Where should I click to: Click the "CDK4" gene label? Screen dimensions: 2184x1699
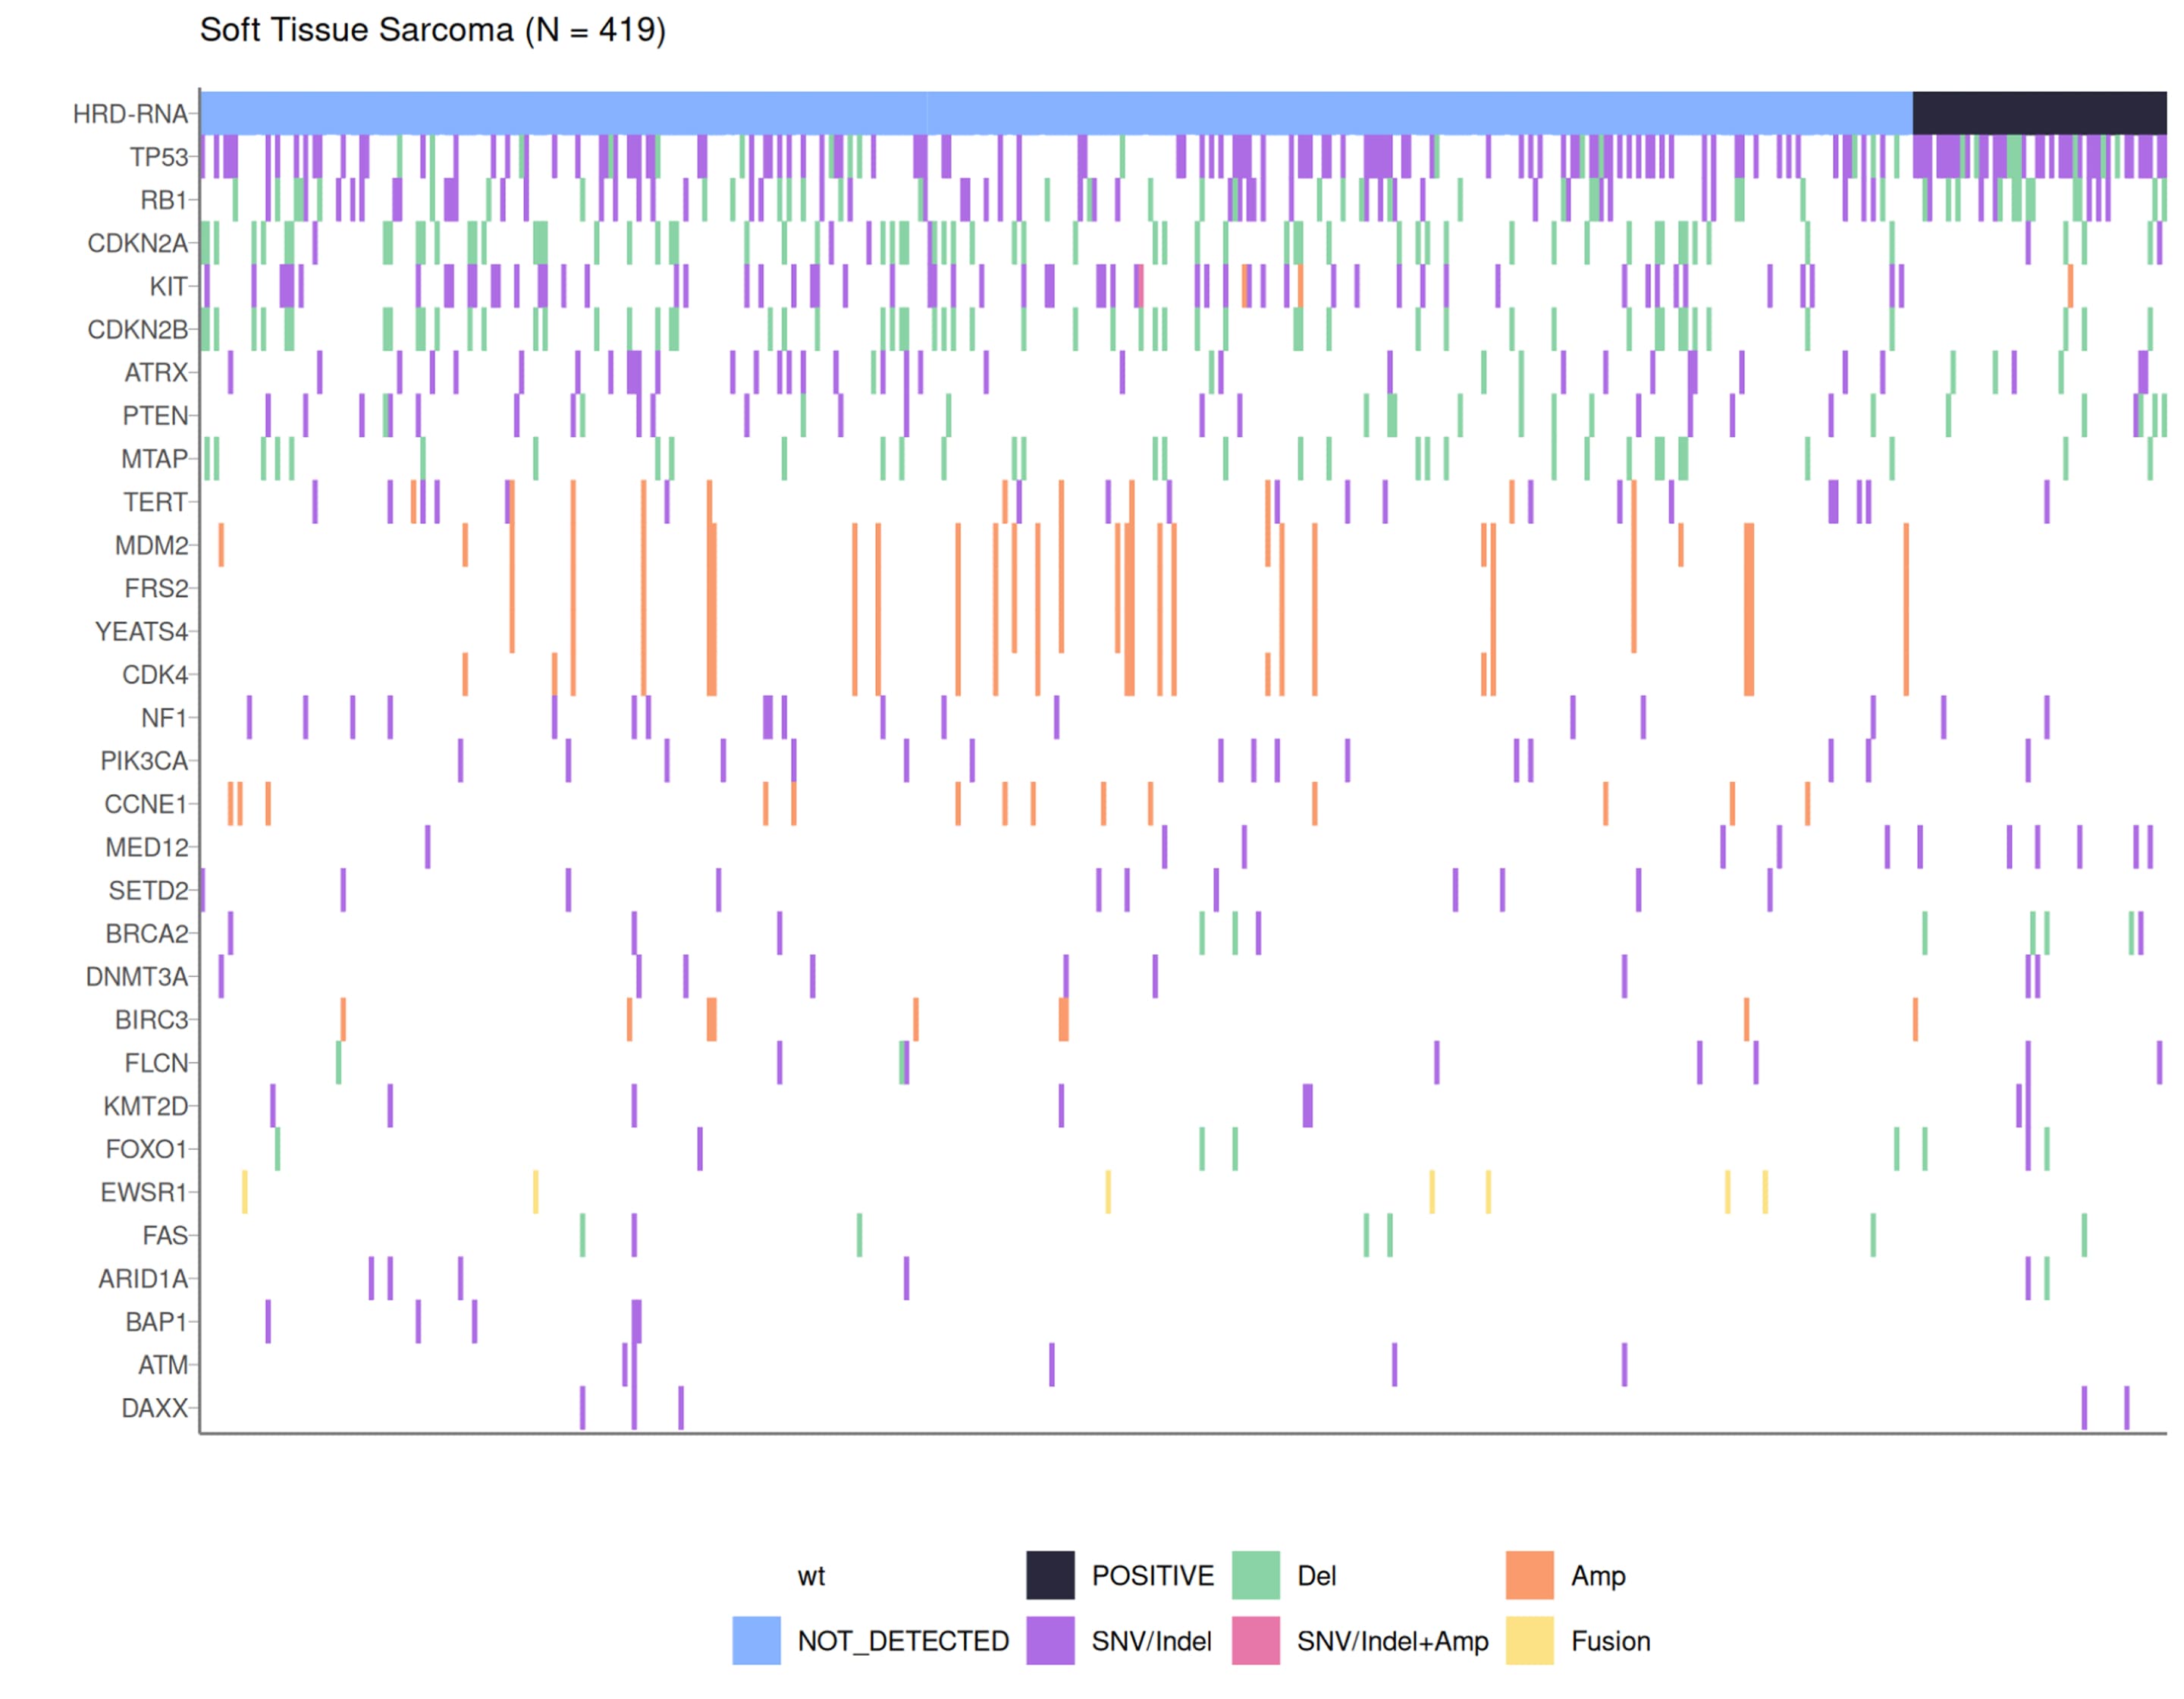(x=155, y=675)
